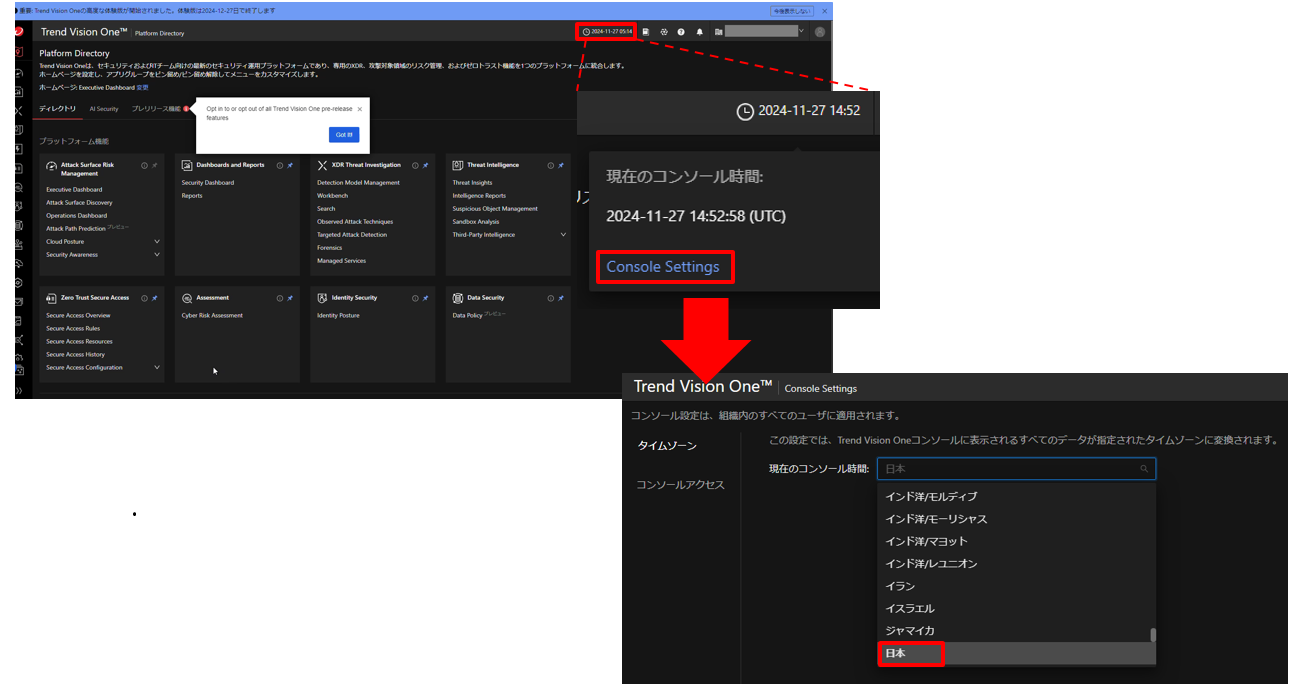Image resolution: width=1290 pixels, height=688 pixels.
Task: Show info for the Assessment card
Action: 279,298
